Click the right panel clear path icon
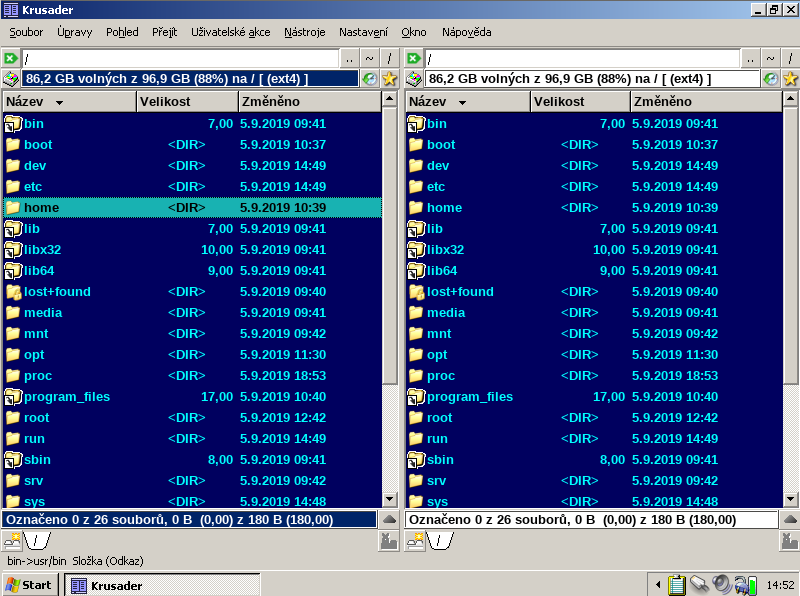This screenshot has height=596, width=800. (x=414, y=58)
